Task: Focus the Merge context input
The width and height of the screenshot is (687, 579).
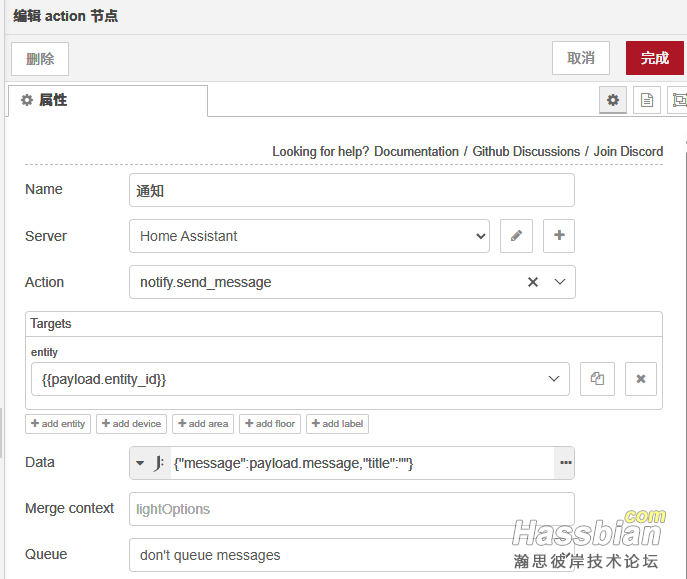Action: (352, 509)
